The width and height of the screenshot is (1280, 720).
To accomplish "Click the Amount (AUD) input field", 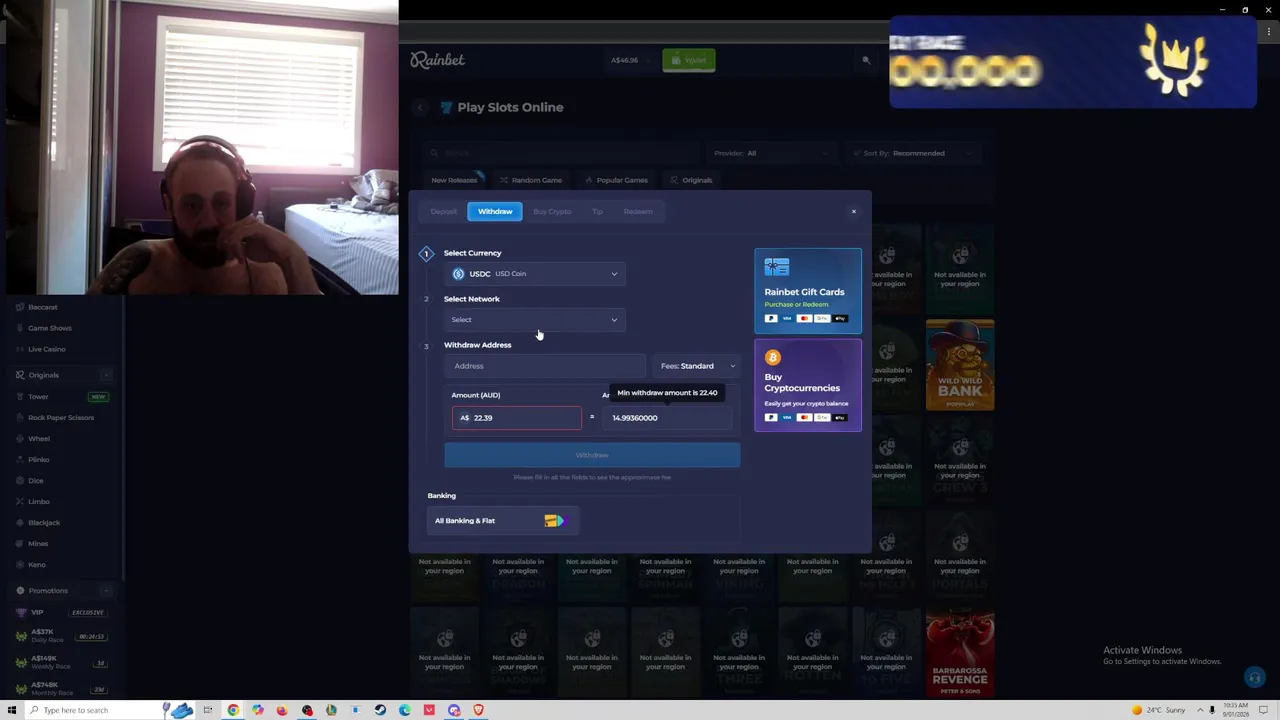I will click(x=516, y=418).
